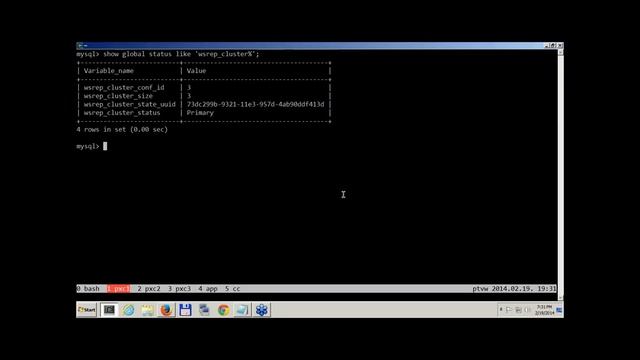Click the wsrep_cluster_size variable name
This screenshot has width=640, height=360.
point(118,96)
